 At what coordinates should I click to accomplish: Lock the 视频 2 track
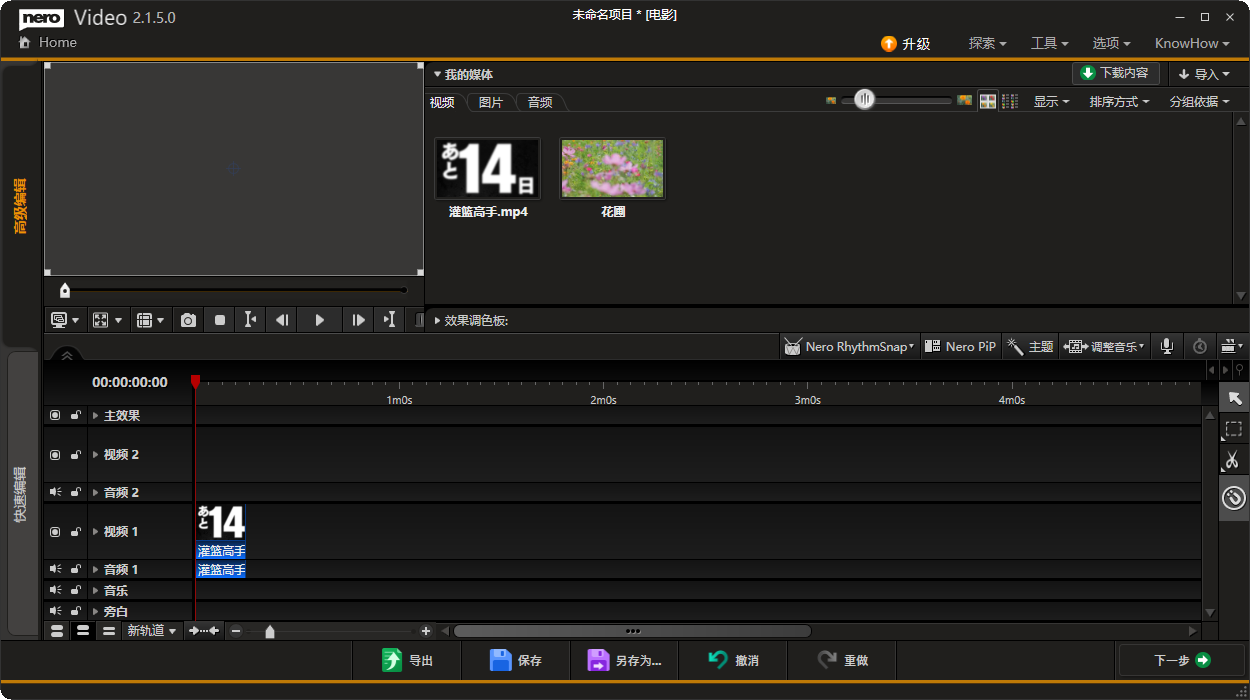pos(75,454)
